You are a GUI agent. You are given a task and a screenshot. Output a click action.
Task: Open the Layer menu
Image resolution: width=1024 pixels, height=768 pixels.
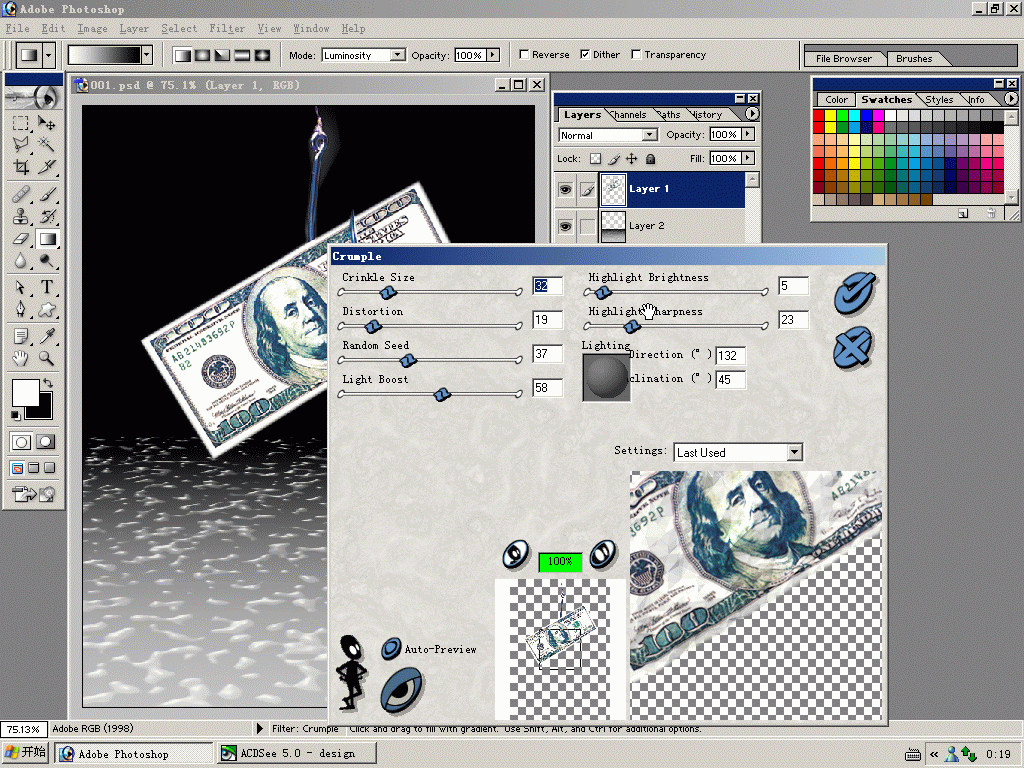pyautogui.click(x=134, y=28)
